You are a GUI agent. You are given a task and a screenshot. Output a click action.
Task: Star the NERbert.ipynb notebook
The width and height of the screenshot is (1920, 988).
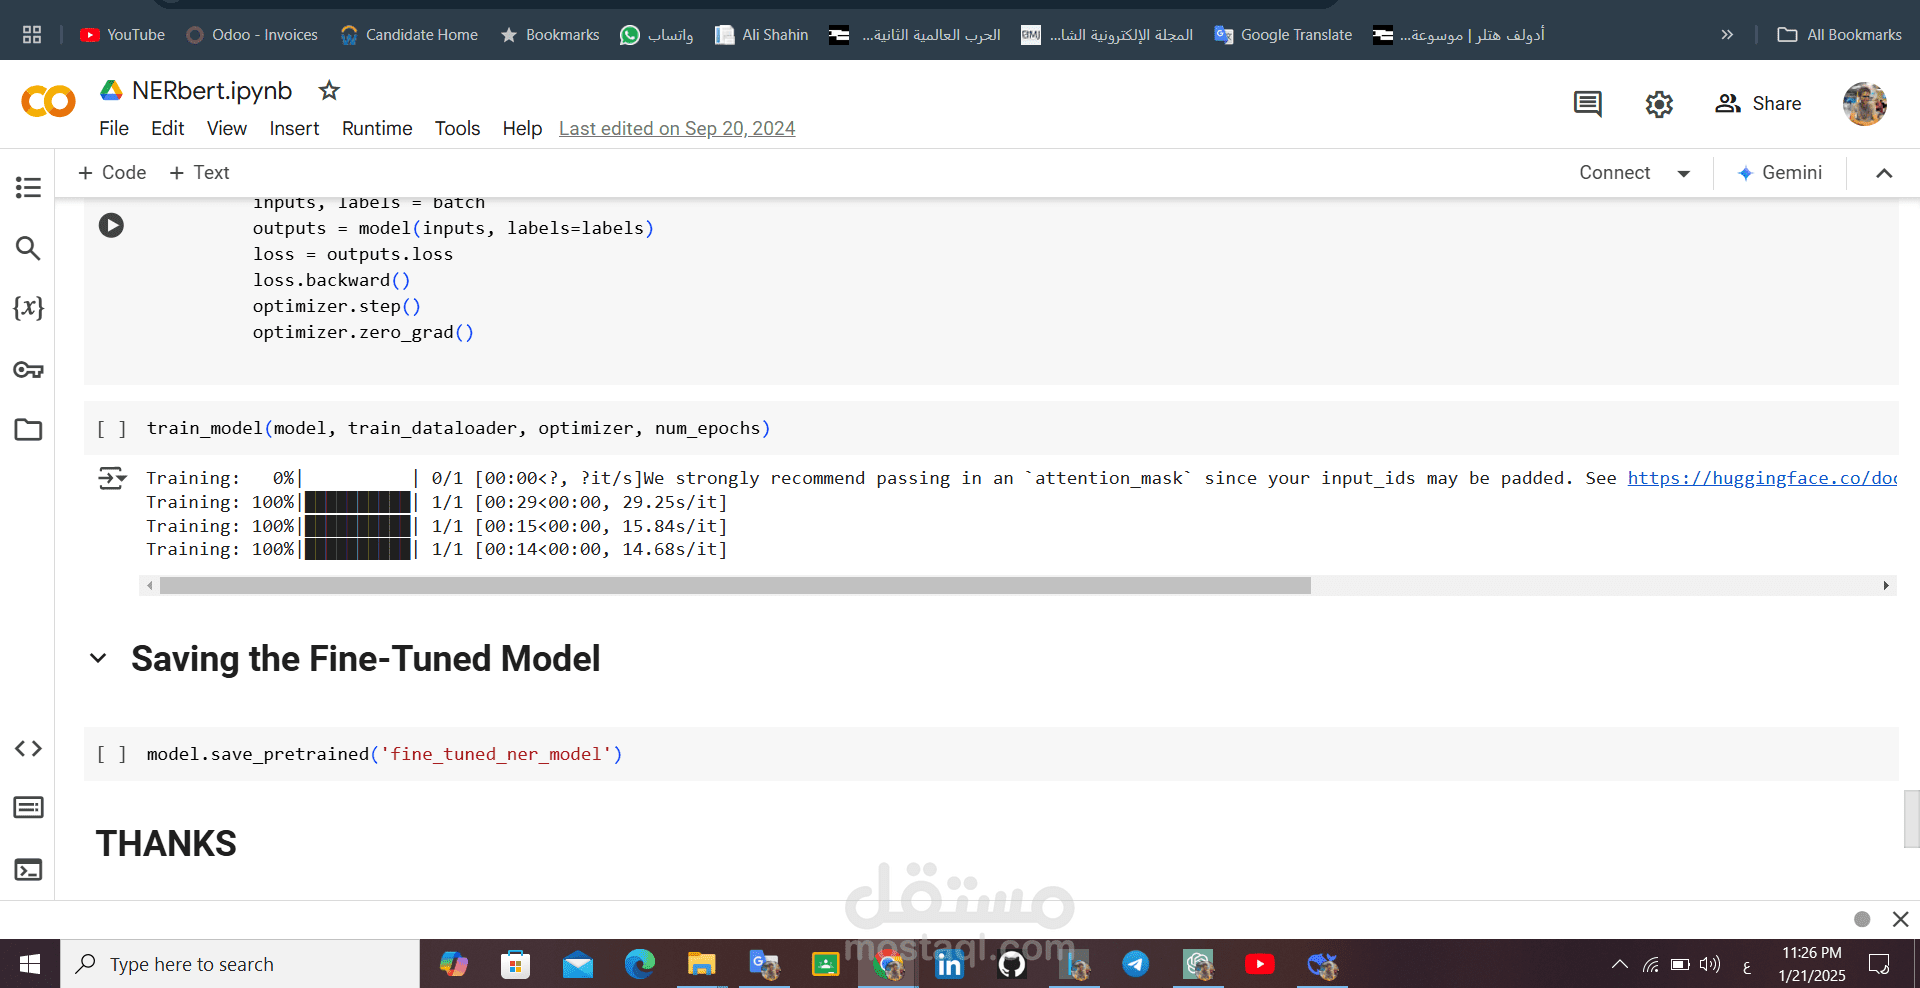[329, 91]
